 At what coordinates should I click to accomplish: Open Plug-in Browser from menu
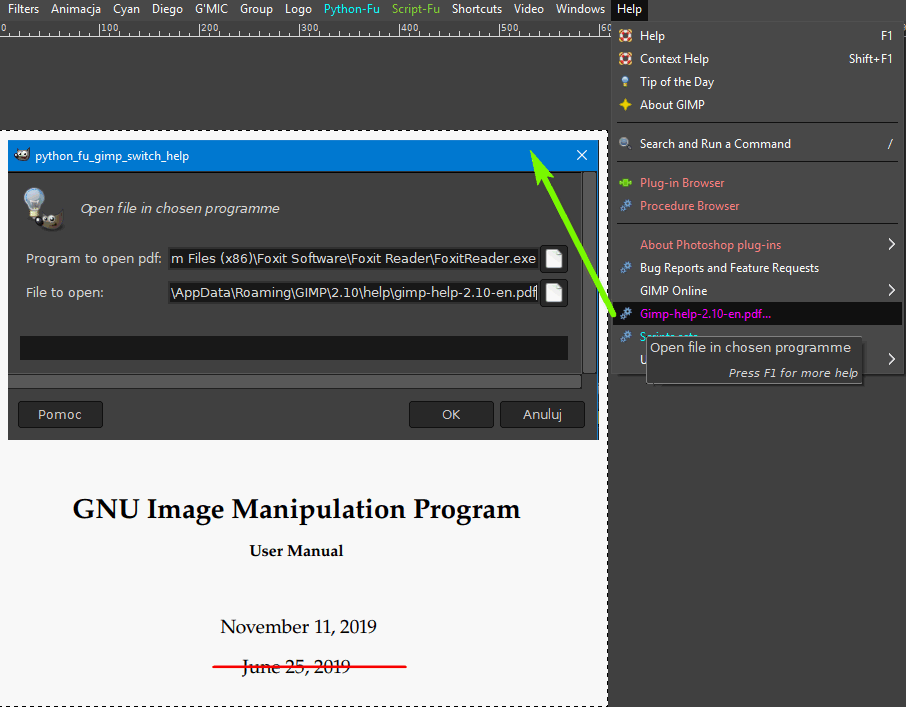pos(757,183)
